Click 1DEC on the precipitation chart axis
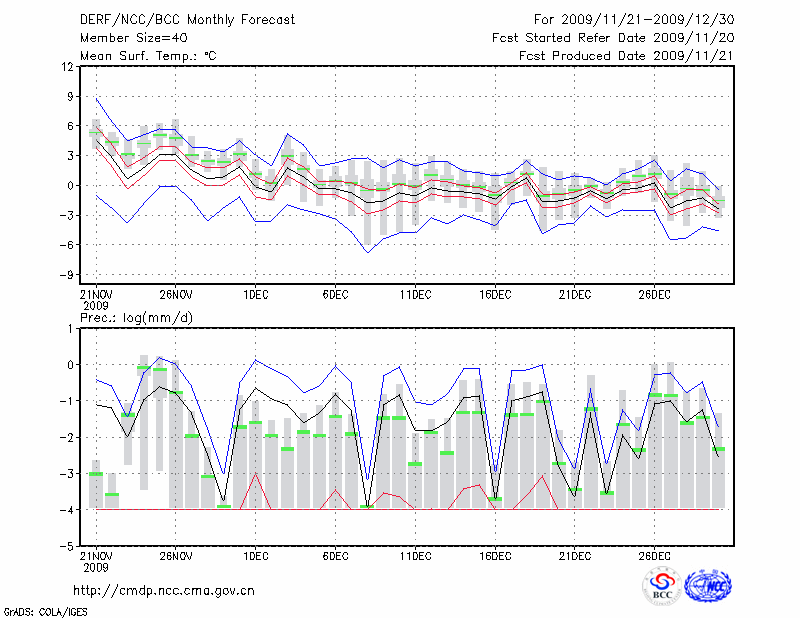Screen dimensions: 800x618 pos(255,556)
